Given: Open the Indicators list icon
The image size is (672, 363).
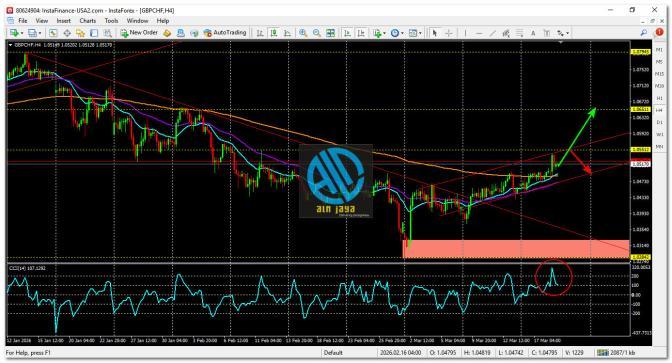Looking at the screenshot, I should 377,33.
